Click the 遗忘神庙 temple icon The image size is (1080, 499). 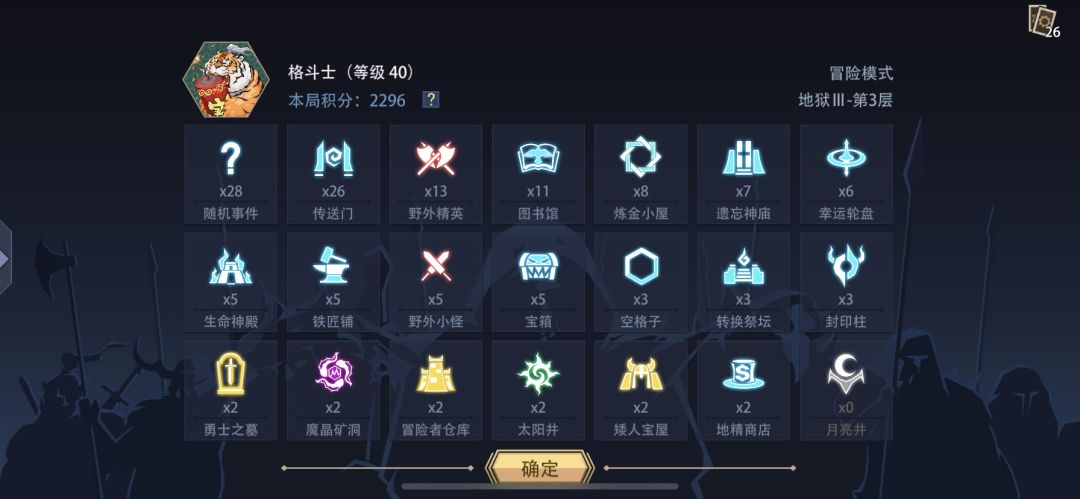pos(743,159)
